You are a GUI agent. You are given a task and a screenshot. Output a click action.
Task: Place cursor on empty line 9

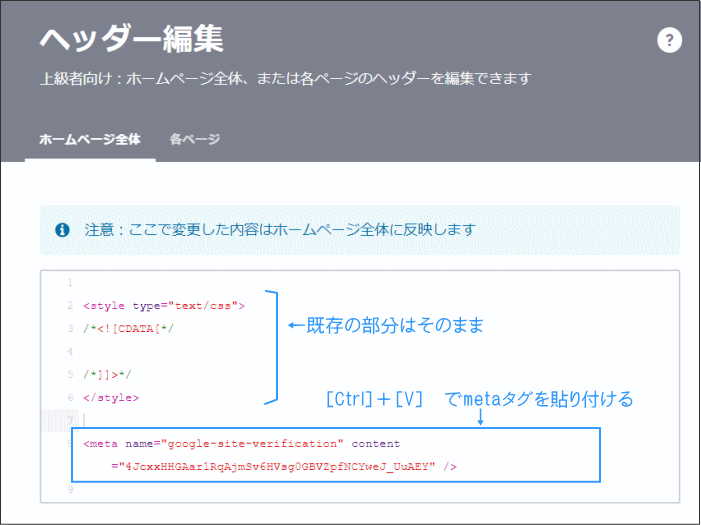point(300,490)
